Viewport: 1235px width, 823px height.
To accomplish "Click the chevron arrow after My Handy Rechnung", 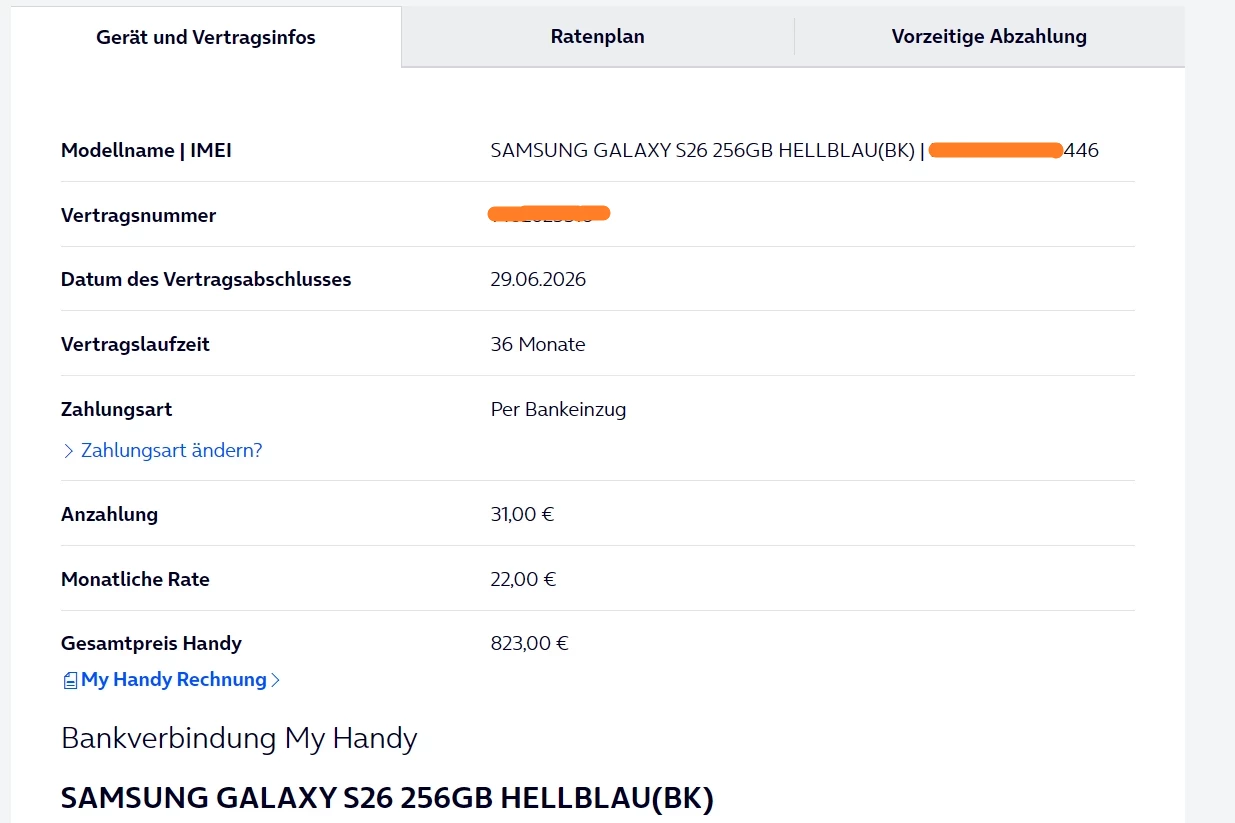I will 276,681.
